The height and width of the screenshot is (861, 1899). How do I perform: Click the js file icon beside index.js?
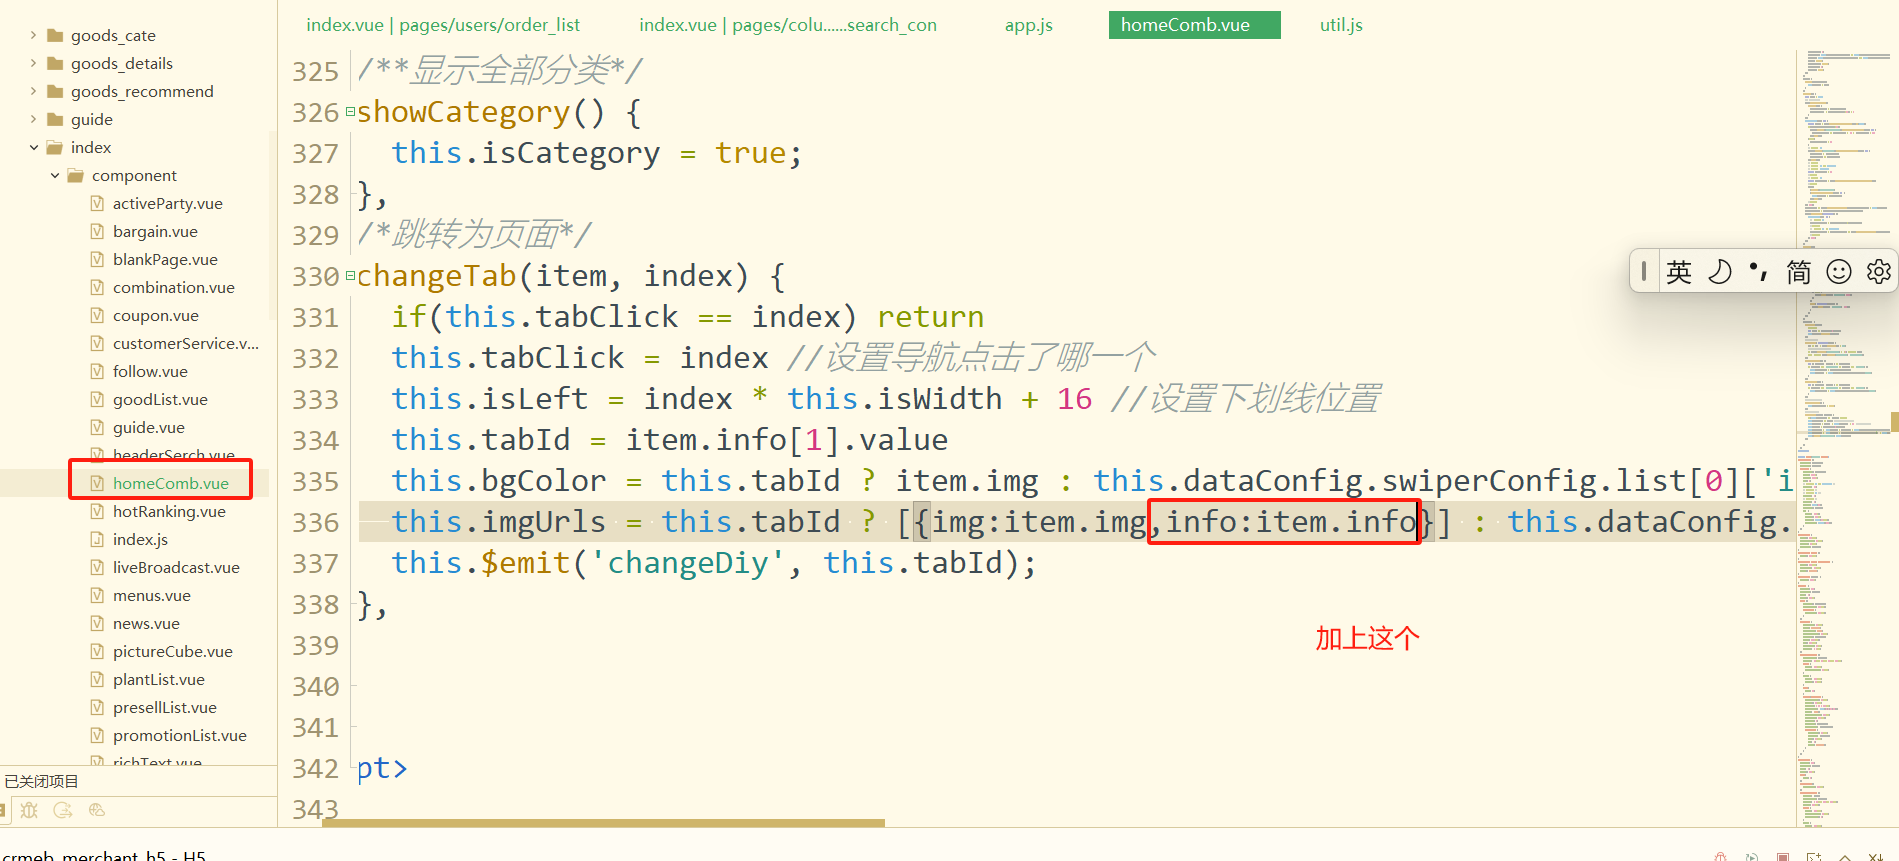click(97, 539)
